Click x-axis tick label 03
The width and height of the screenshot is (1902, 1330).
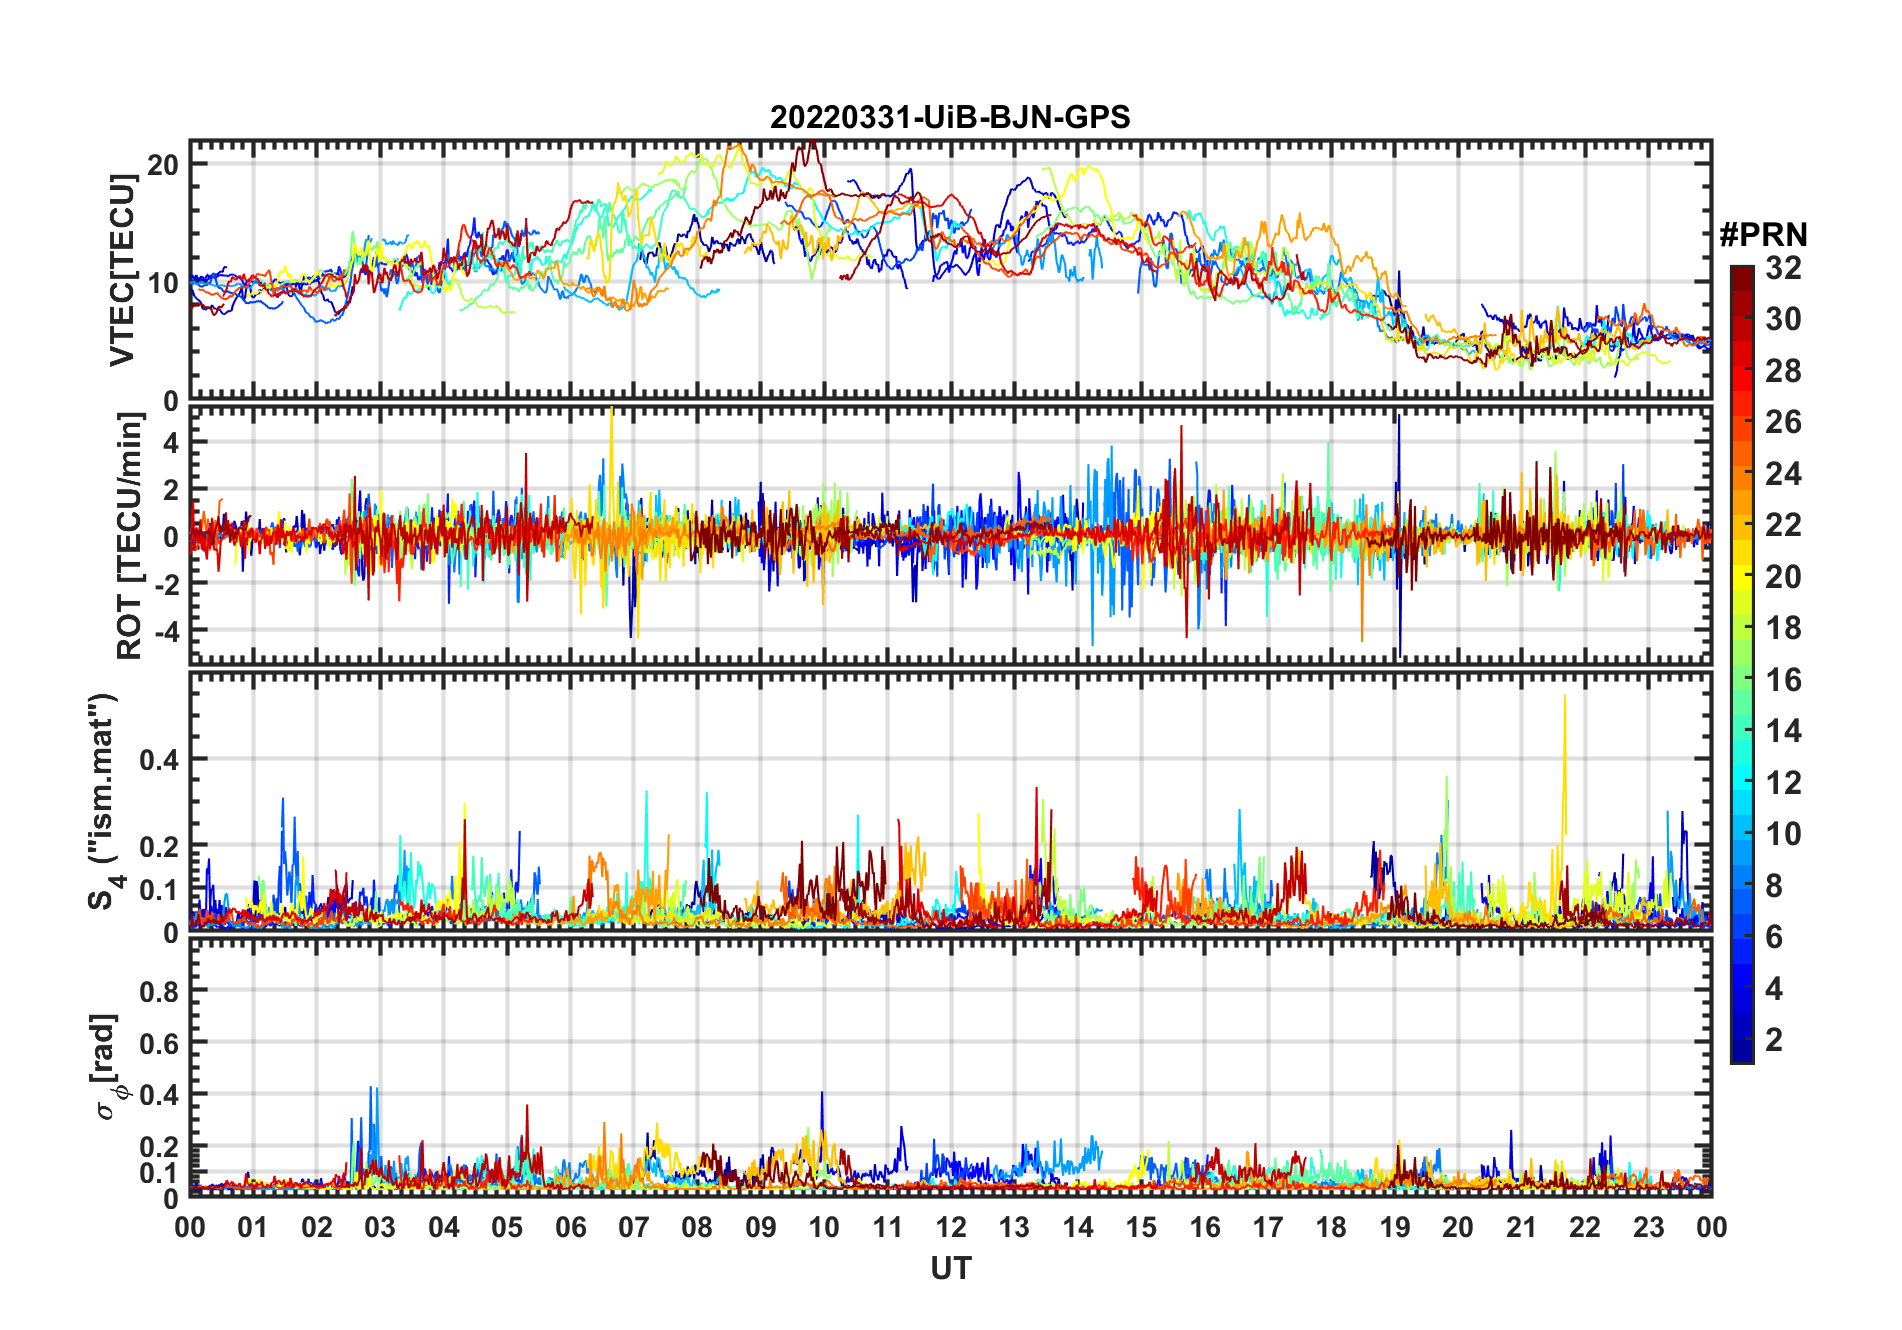coord(380,1227)
